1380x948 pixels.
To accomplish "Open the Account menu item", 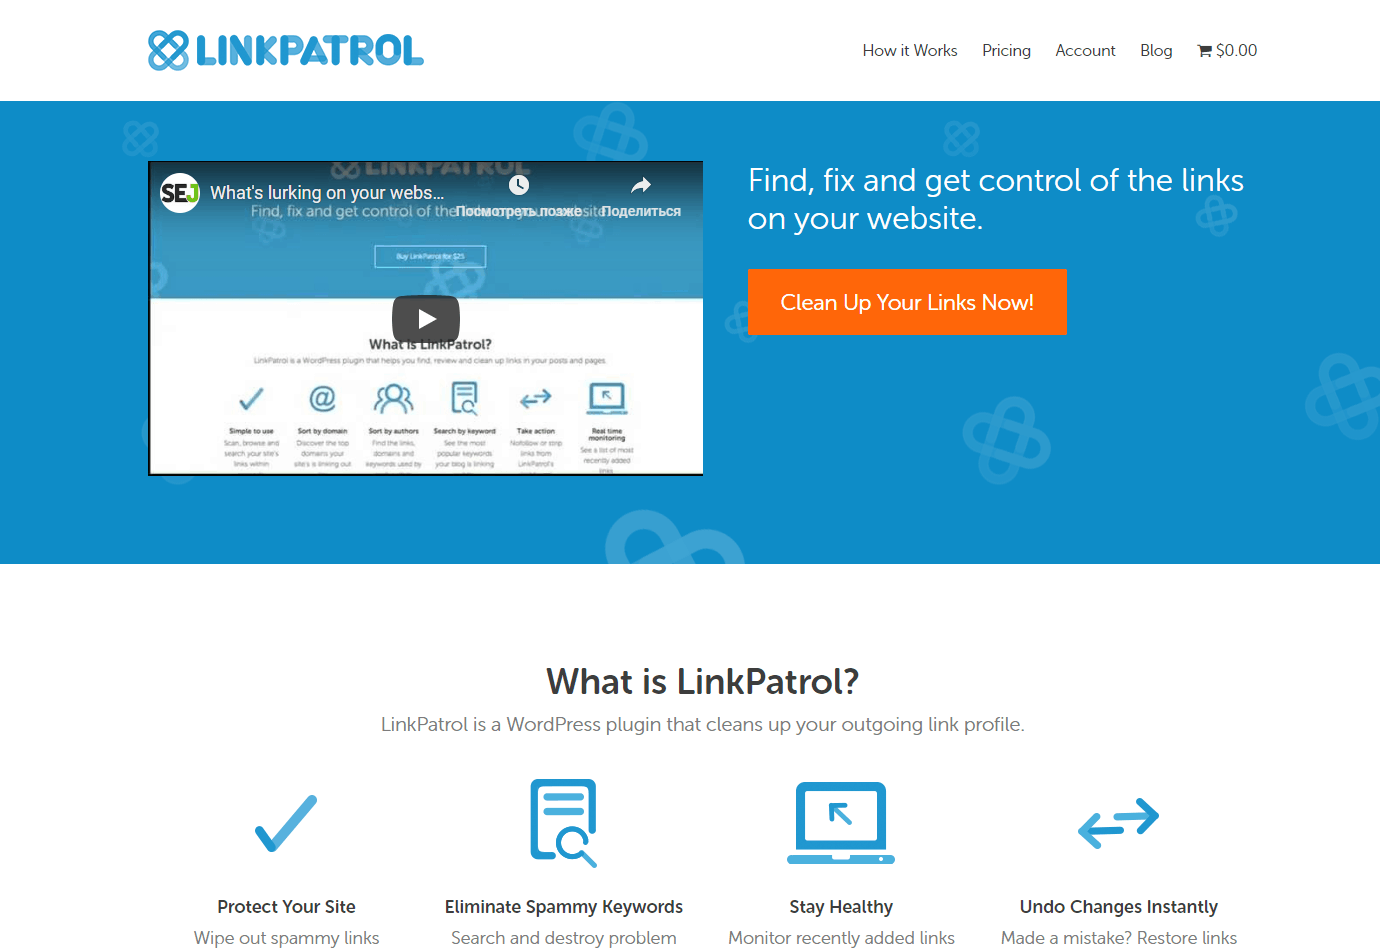I will (x=1085, y=50).
